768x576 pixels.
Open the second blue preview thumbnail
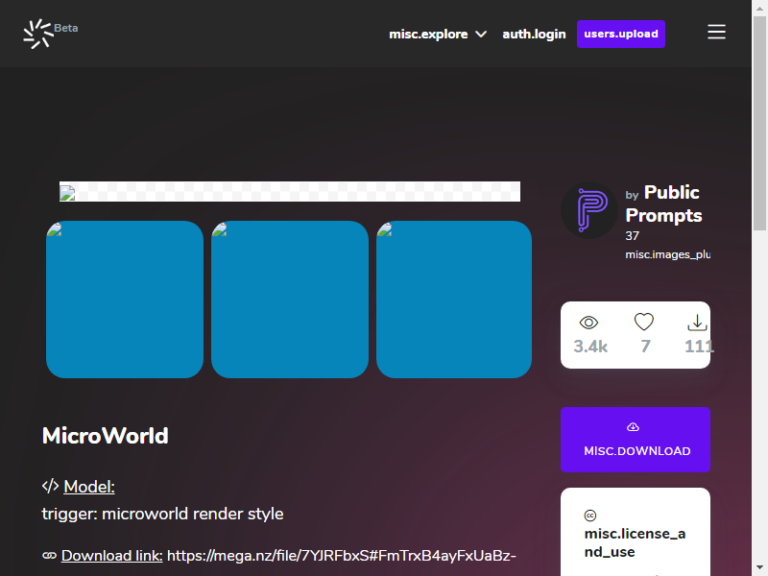[289, 299]
